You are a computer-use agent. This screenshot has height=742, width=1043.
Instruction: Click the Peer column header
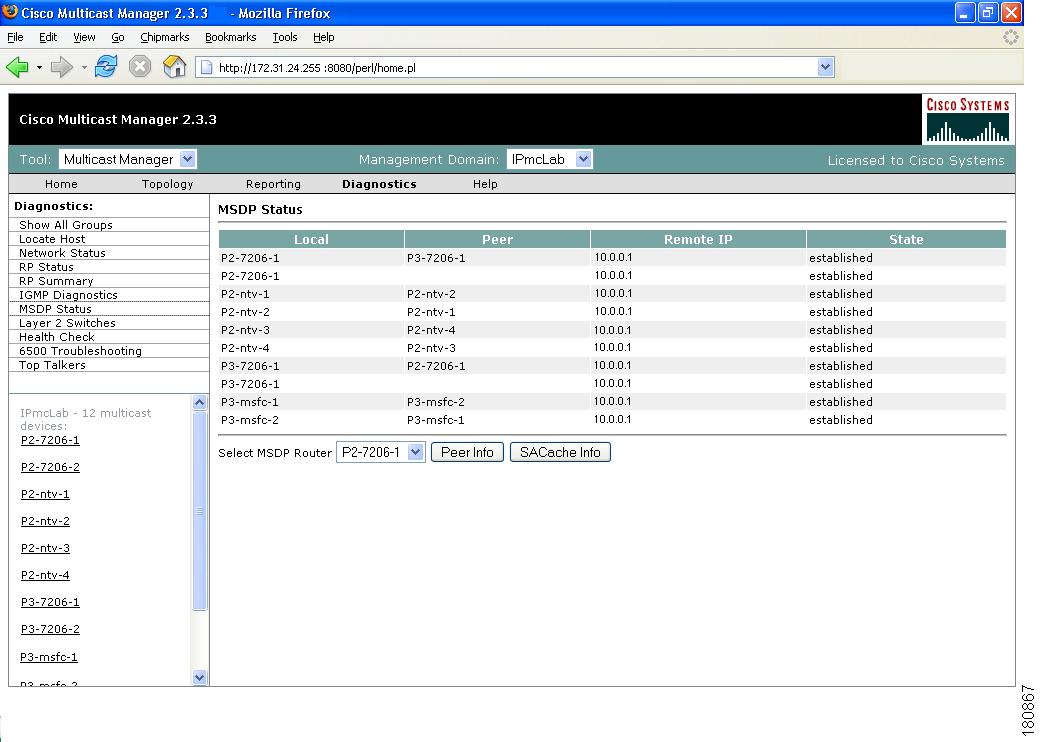point(498,240)
